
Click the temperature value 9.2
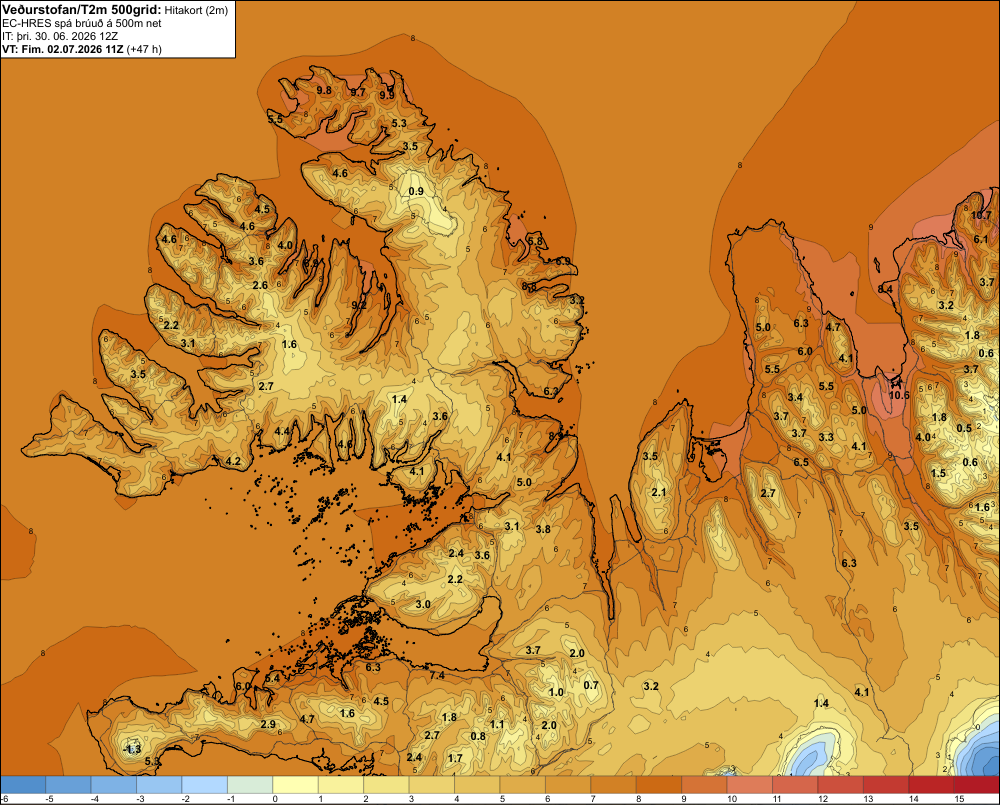click(359, 305)
